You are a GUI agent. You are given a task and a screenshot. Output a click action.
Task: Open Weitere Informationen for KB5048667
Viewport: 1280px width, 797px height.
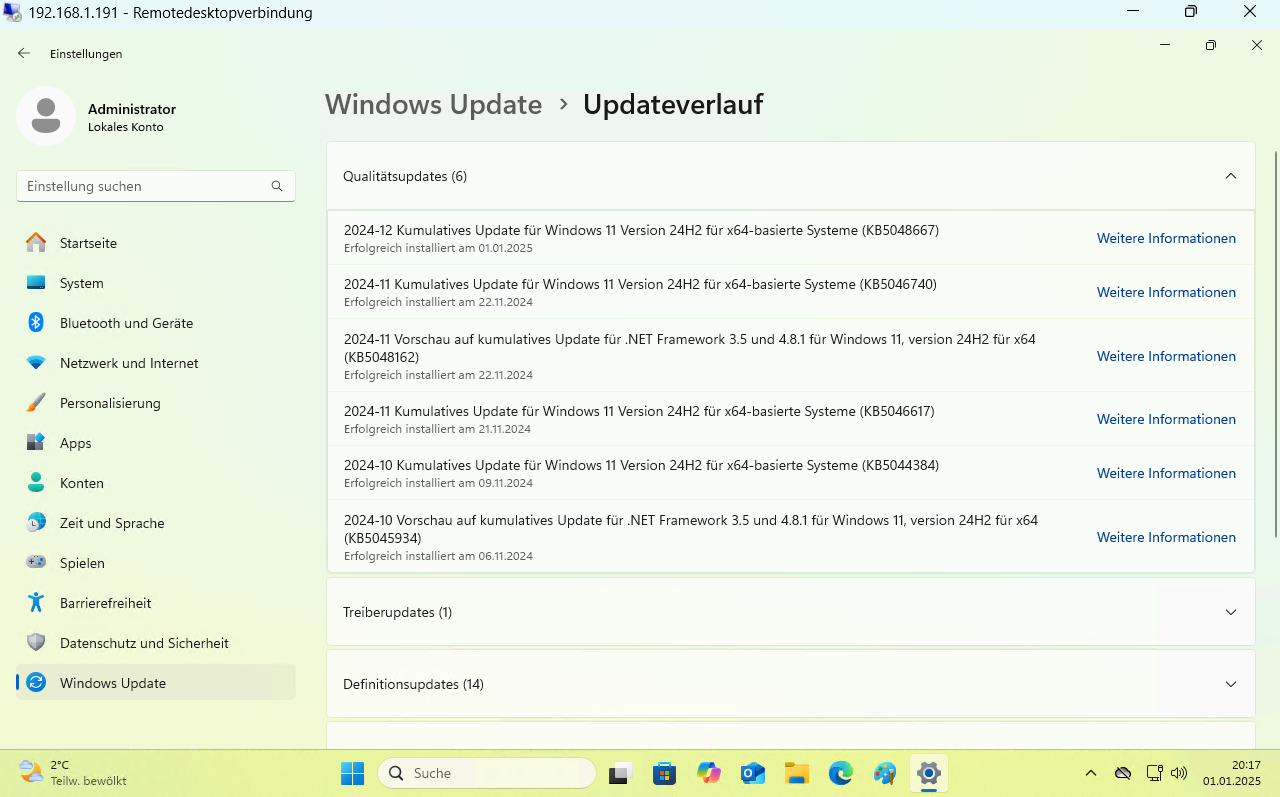(x=1166, y=238)
